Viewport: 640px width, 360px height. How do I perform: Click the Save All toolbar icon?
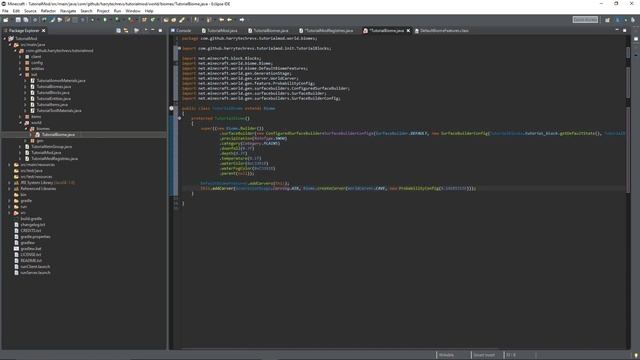pos(26,20)
